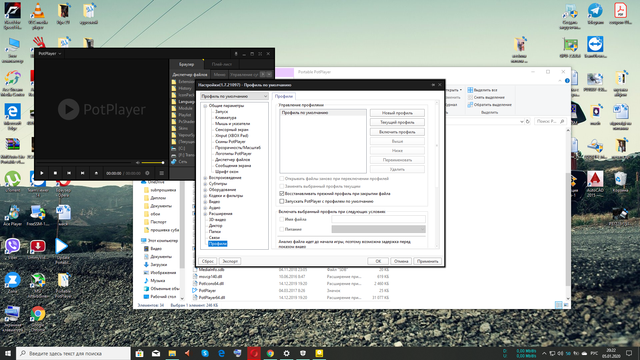Screen dimensions: 640x360
Task: Click the Экспорт button in settings
Action: [x=230, y=261]
